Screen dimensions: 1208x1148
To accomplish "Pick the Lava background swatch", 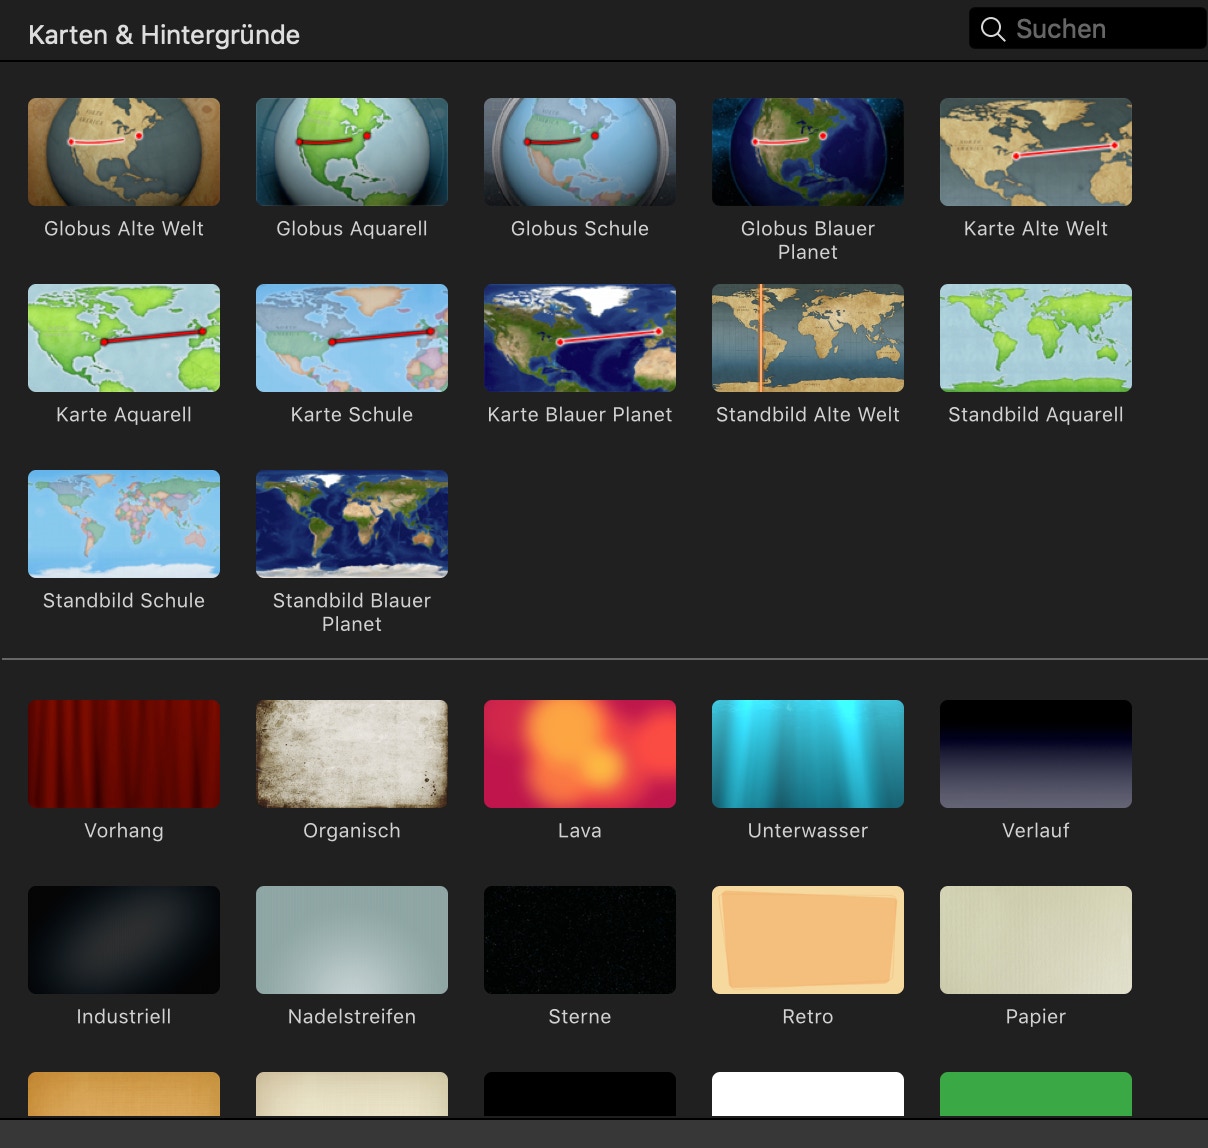I will [x=580, y=754].
